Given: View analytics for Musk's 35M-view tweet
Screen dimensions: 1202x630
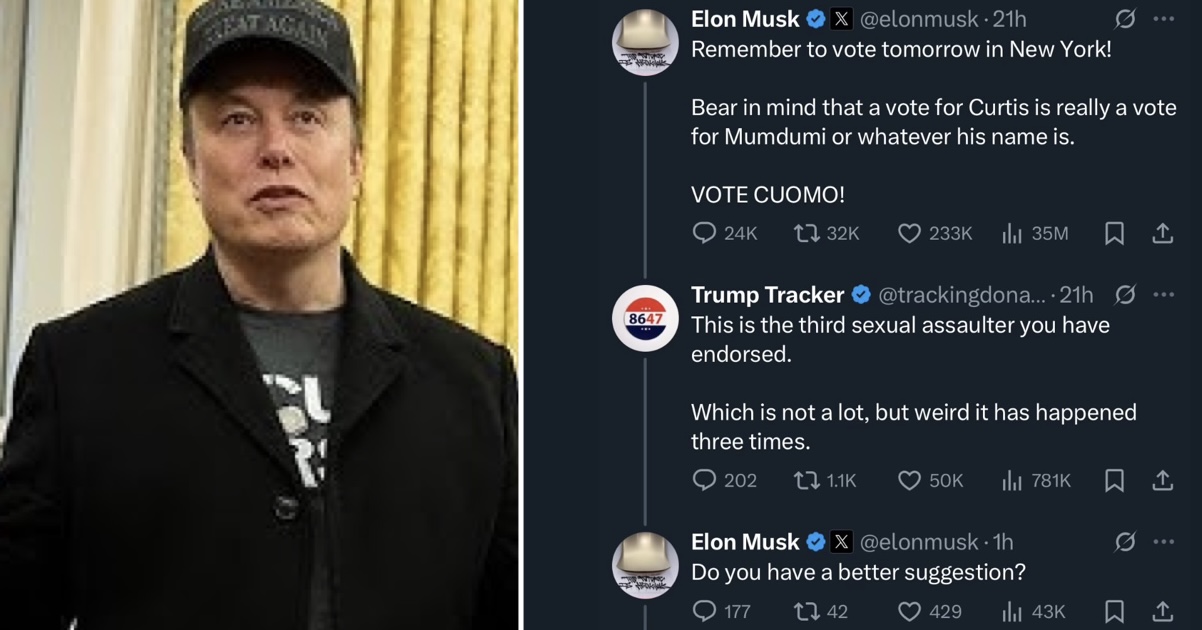Looking at the screenshot, I should [1011, 233].
